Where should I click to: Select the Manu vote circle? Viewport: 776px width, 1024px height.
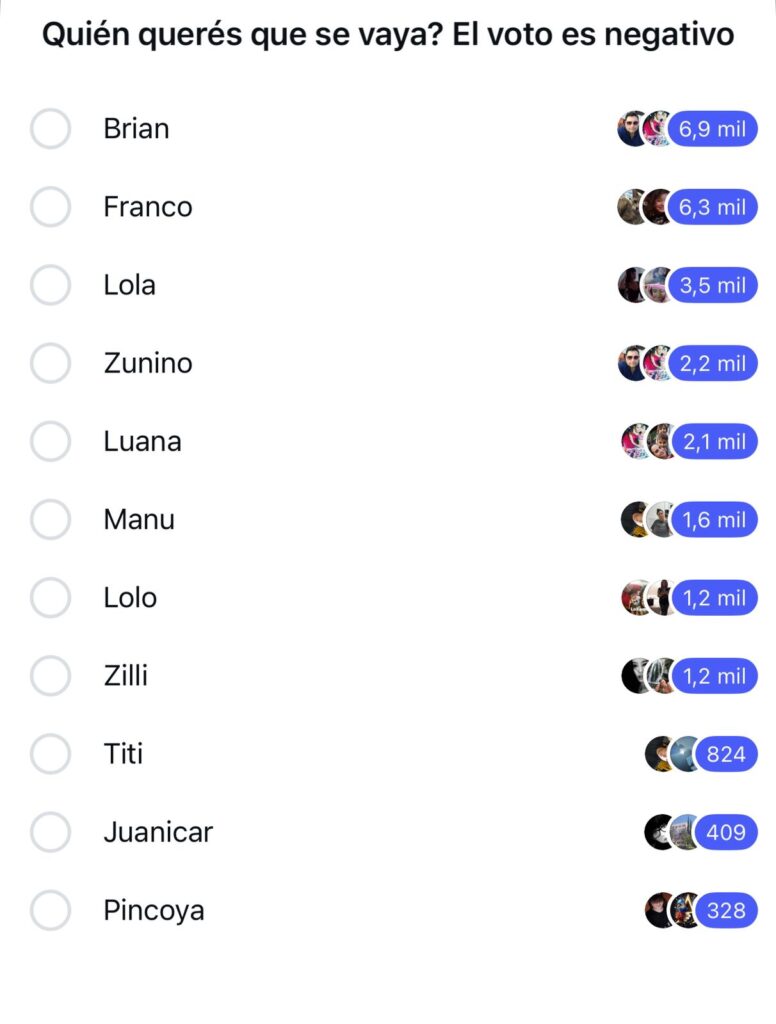[50, 519]
